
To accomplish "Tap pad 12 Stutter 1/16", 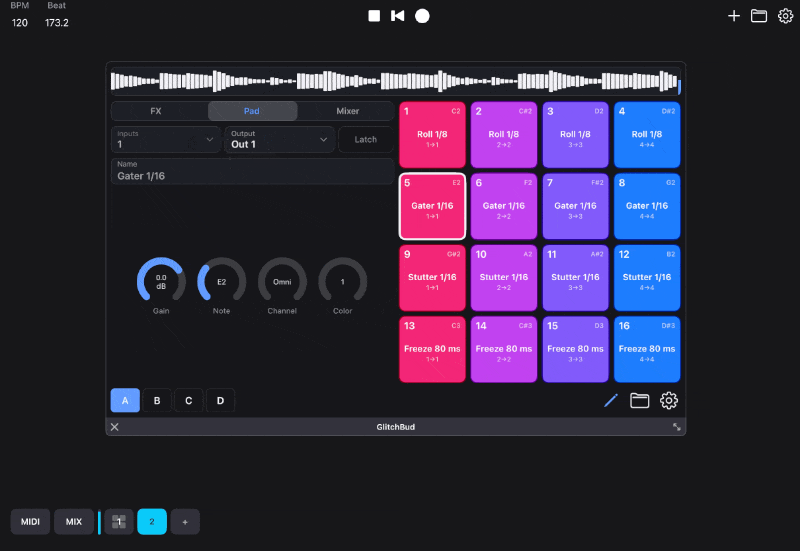I will (647, 278).
